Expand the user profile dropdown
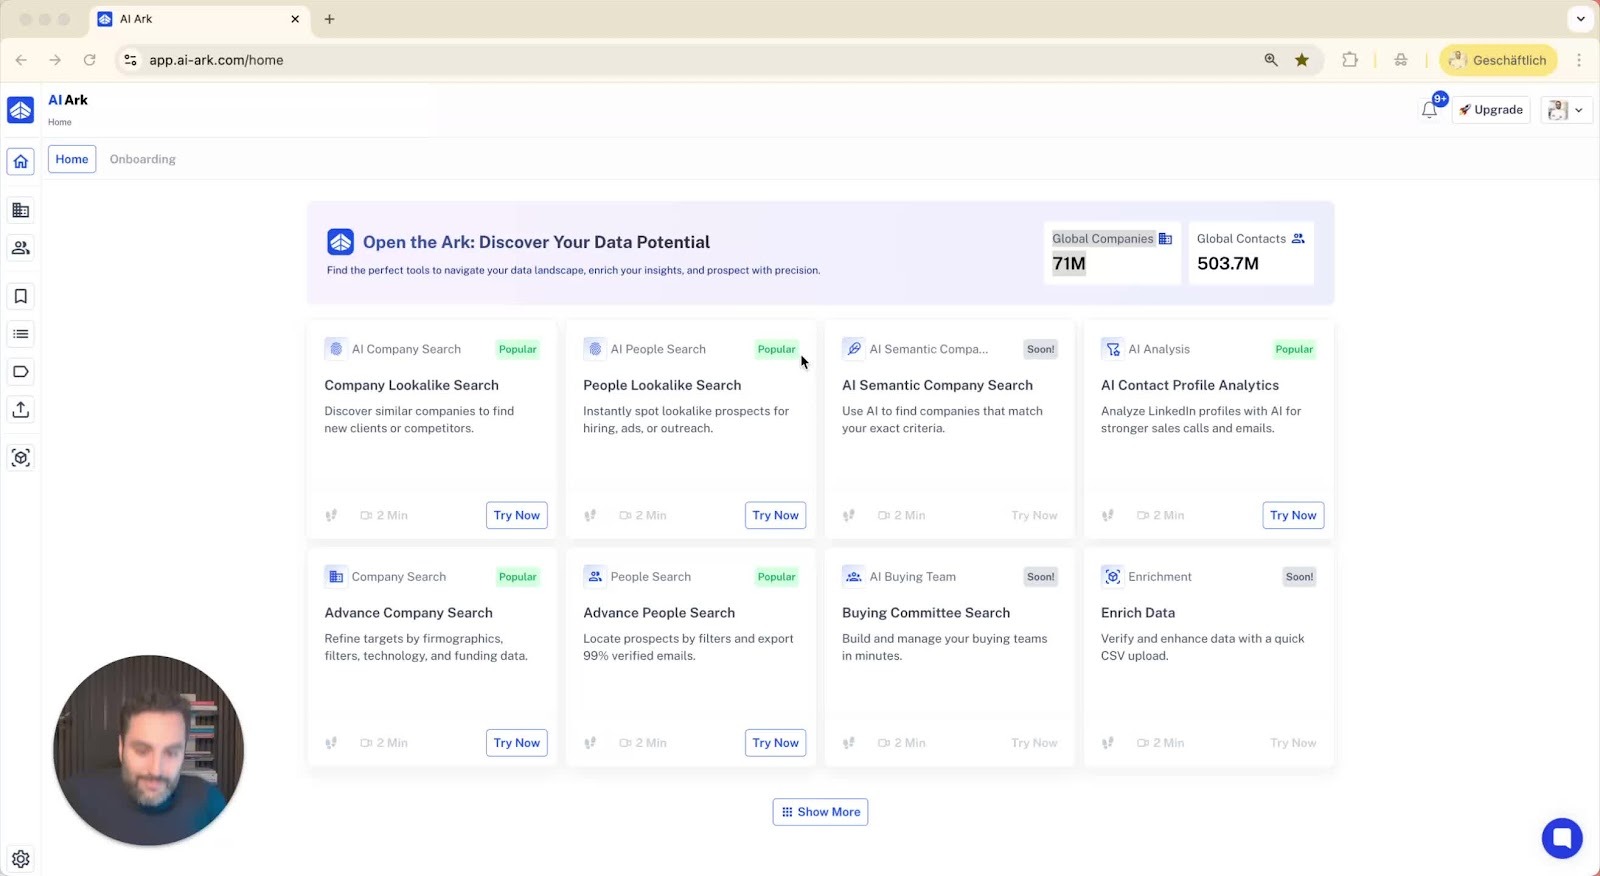The image size is (1600, 876). [1566, 110]
